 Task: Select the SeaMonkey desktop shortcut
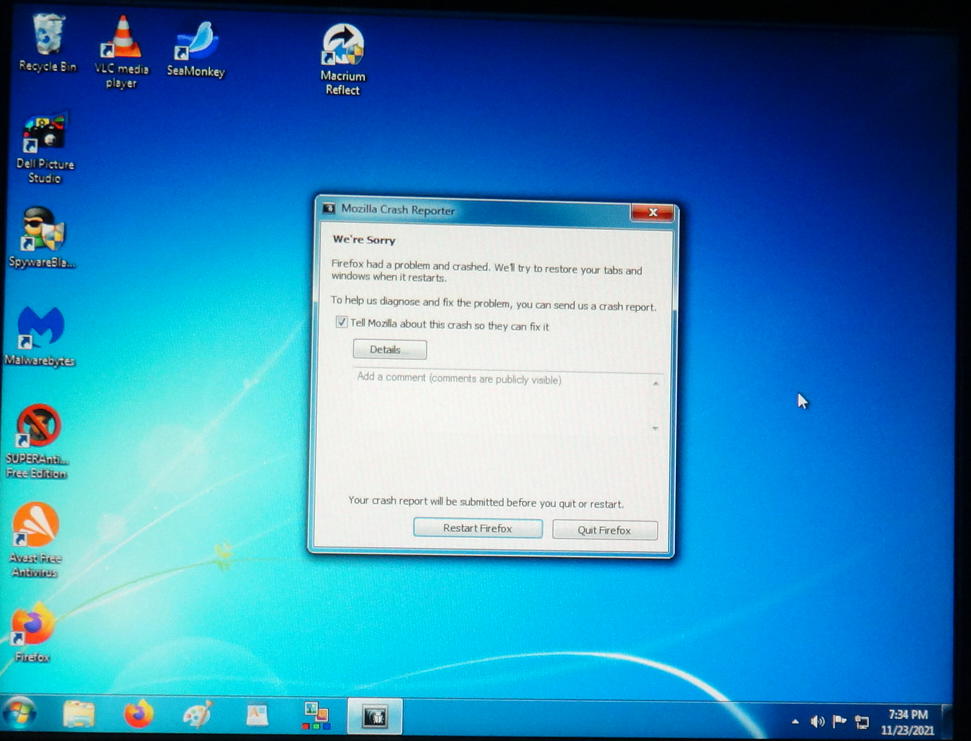point(196,50)
